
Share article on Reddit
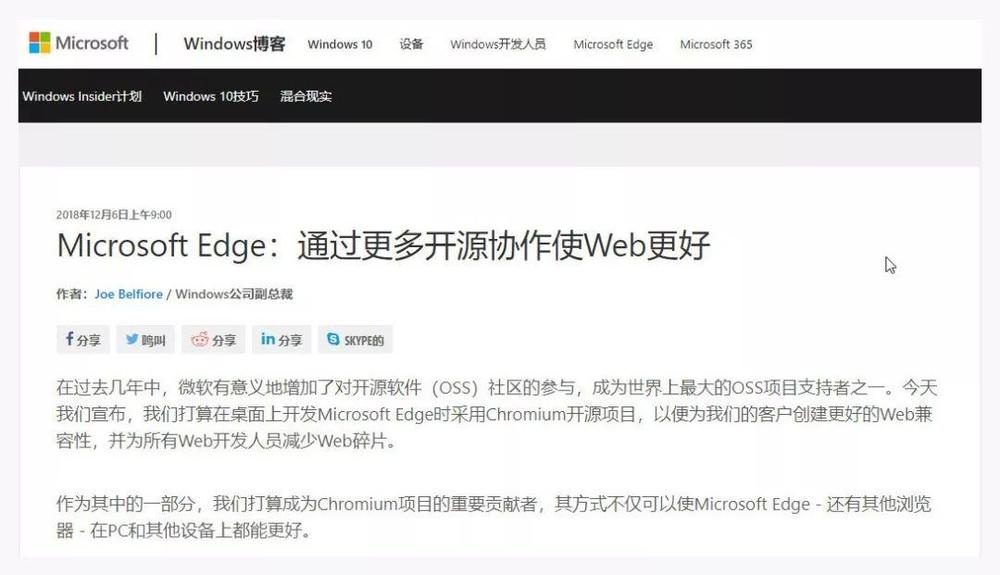[214, 339]
